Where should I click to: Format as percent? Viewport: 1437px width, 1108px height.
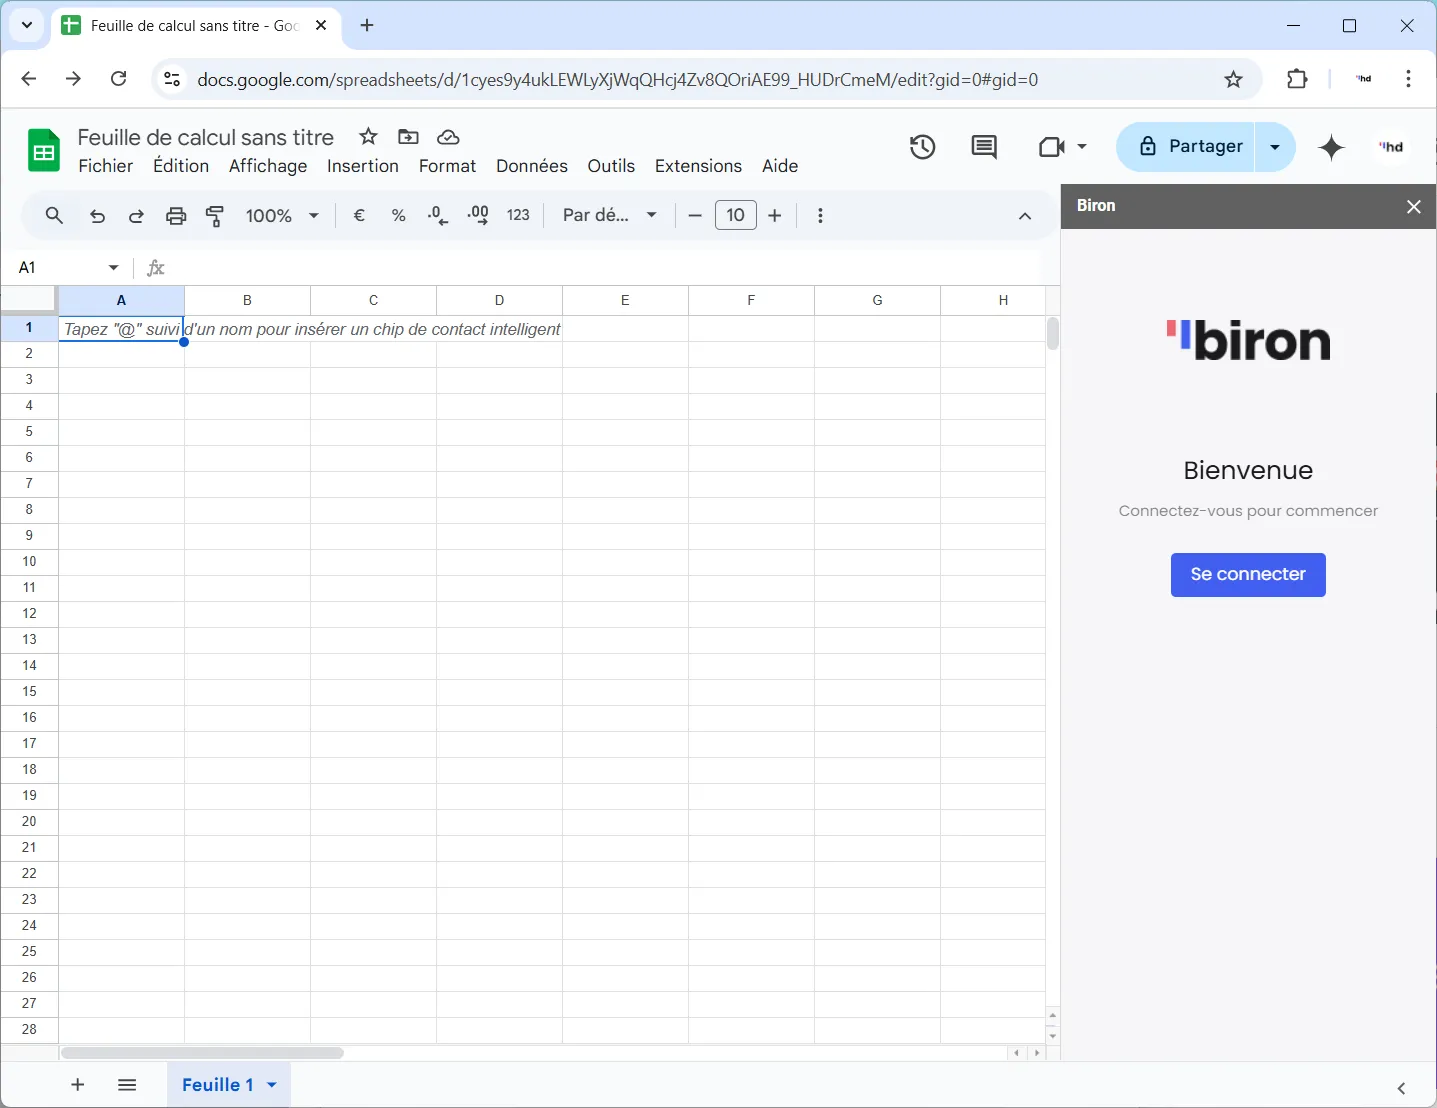399,215
